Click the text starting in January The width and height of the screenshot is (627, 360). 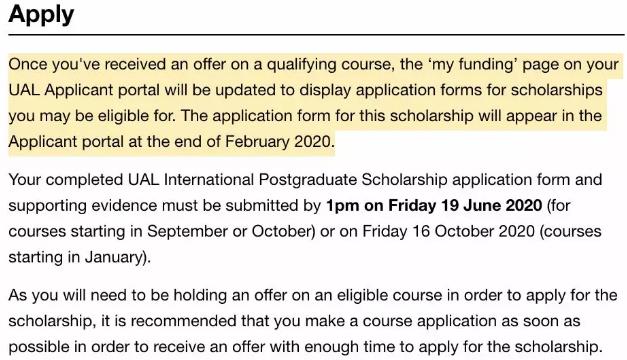pos(76,257)
